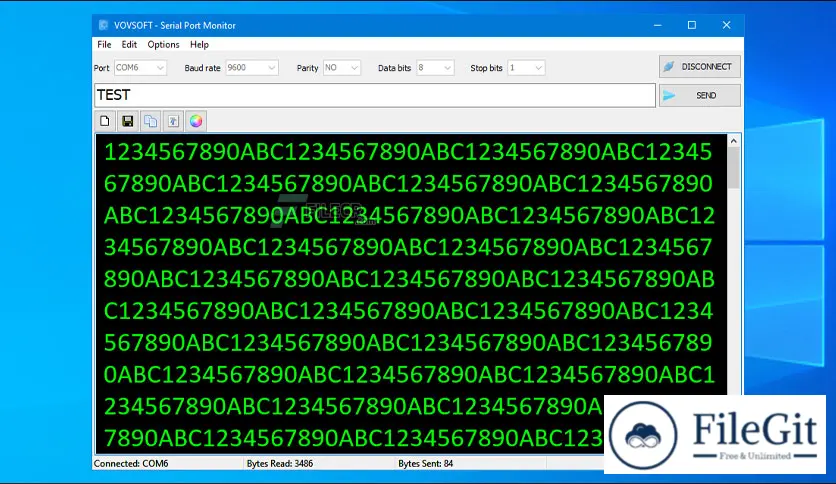836x484 pixels.
Task: Click the Parity label
Action: click(308, 68)
